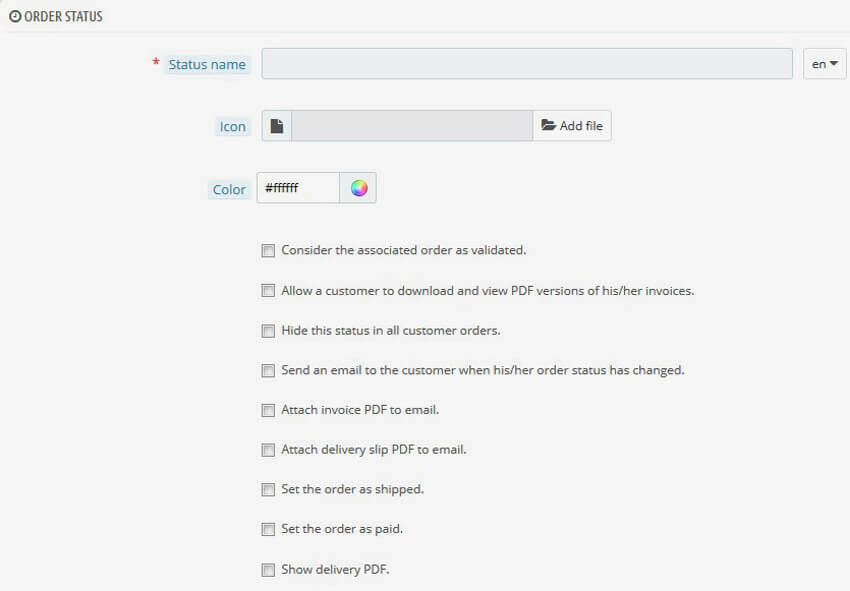Enable "Set the order as paid"
This screenshot has height=591, width=850.
click(x=268, y=529)
